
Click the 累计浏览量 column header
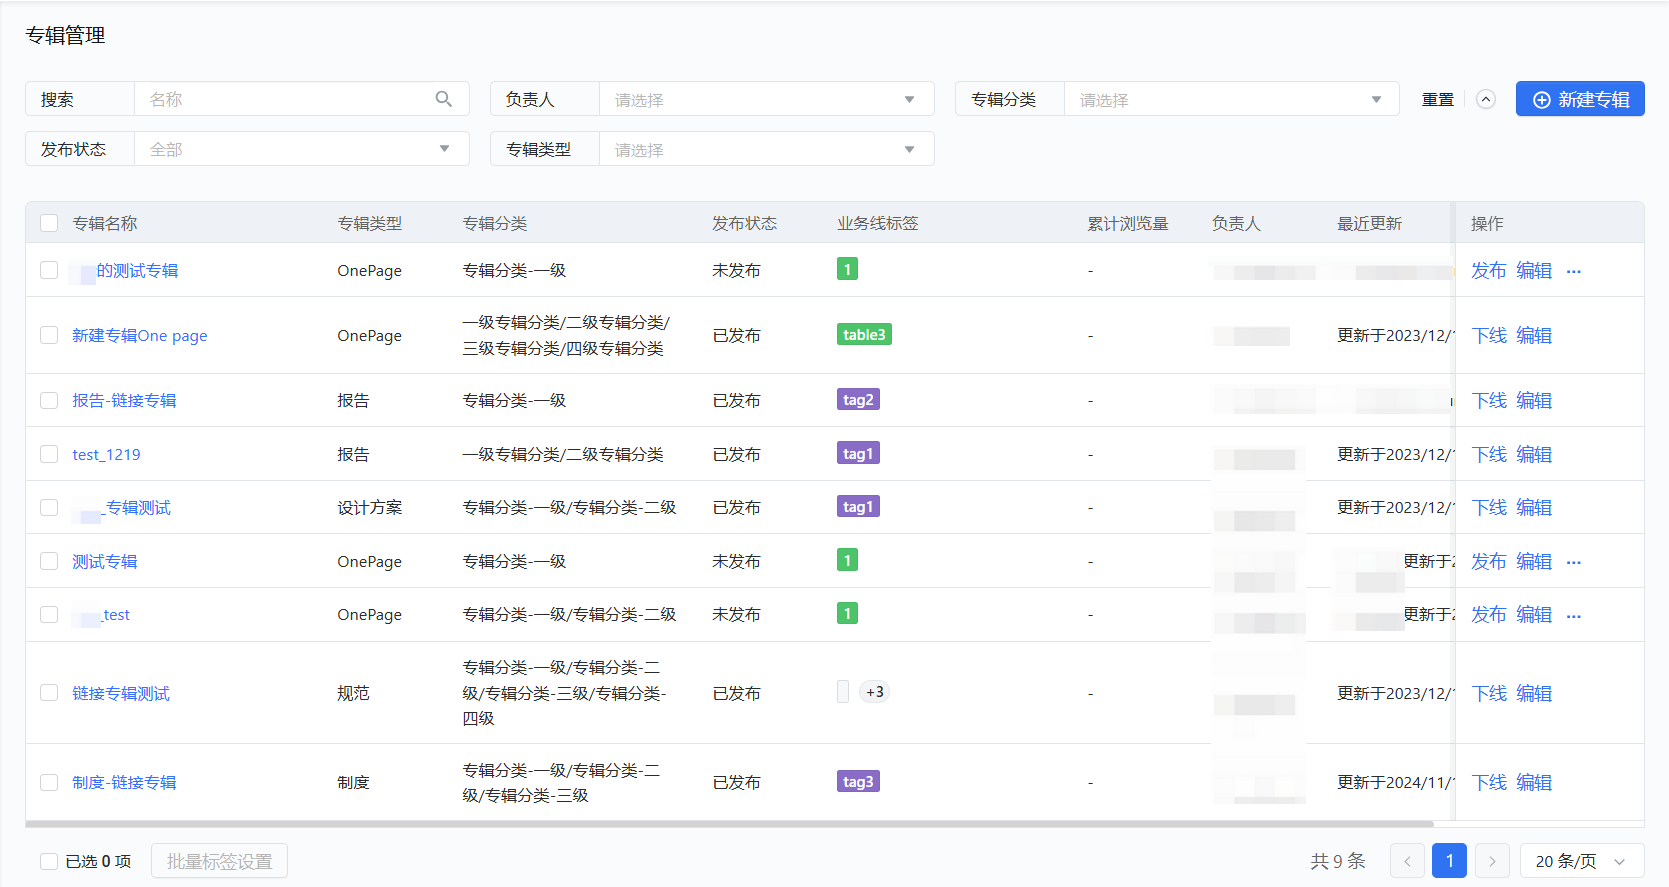[1128, 223]
